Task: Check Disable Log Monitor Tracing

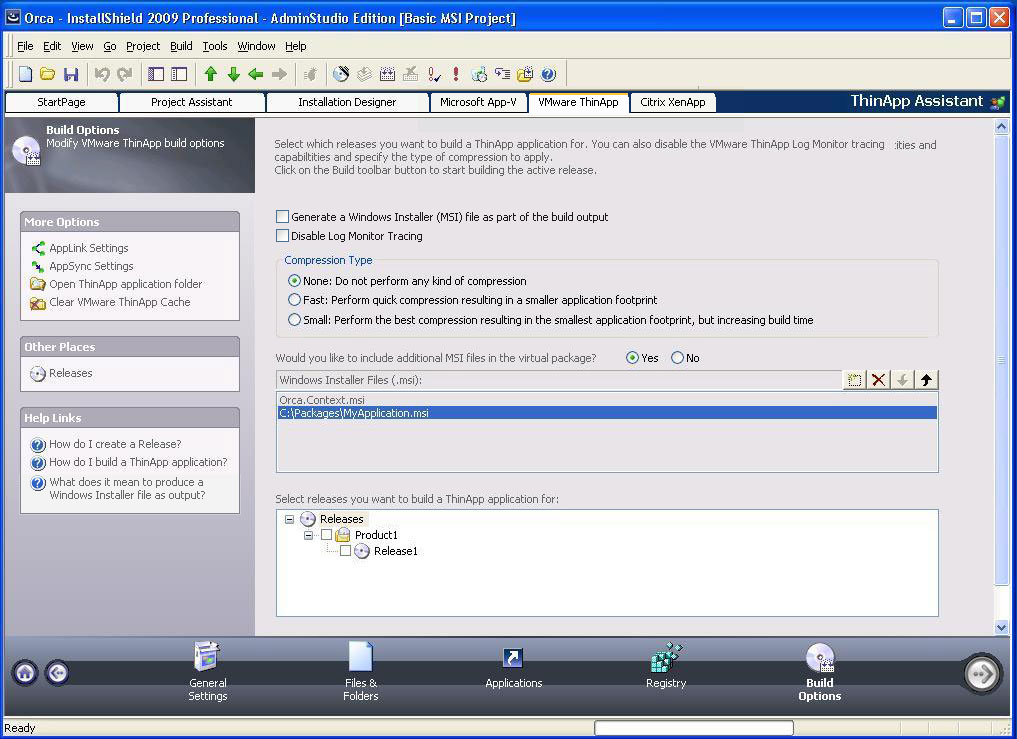Action: click(282, 236)
